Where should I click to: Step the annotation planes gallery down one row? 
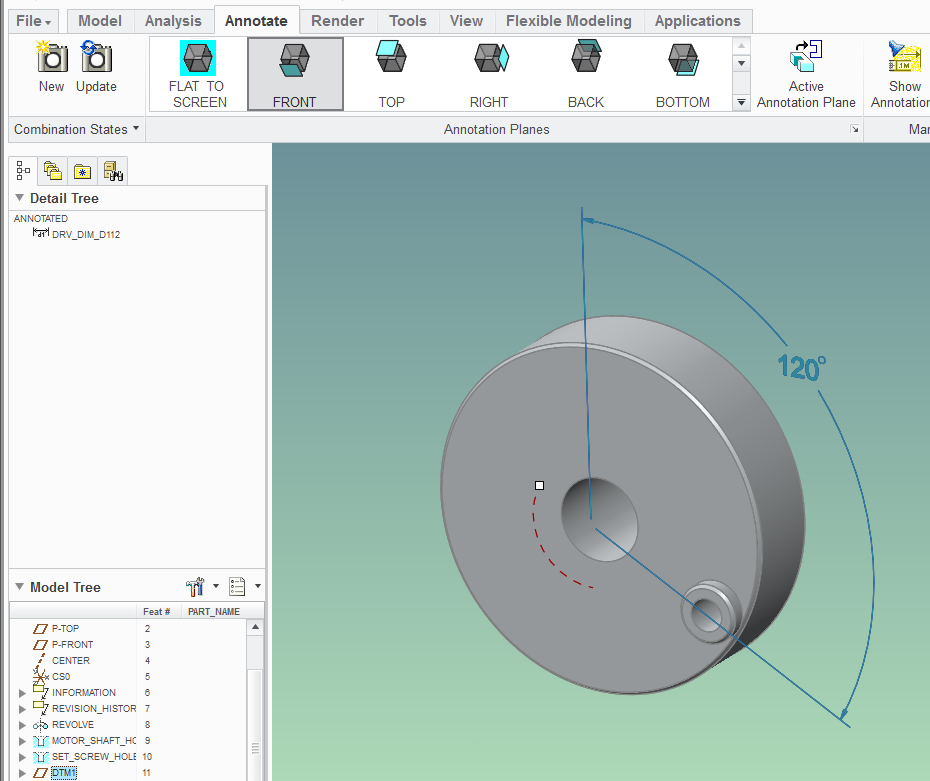click(741, 63)
